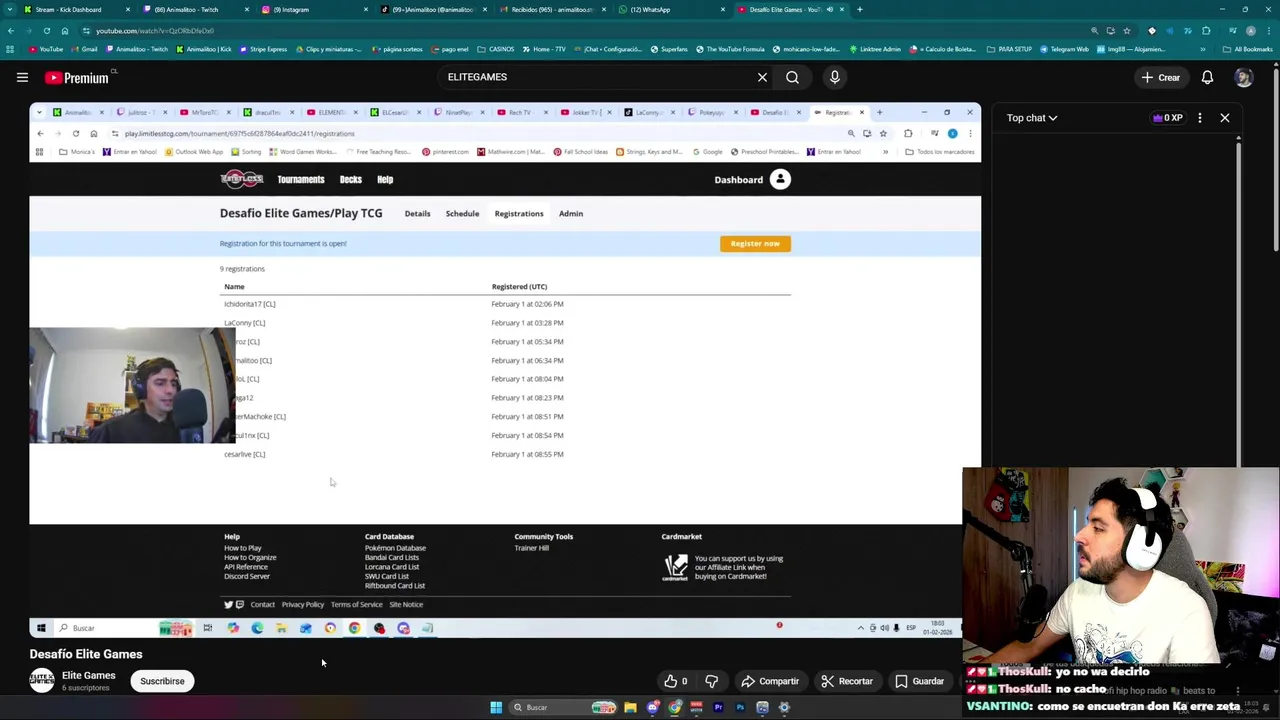Click the Crear create button
This screenshot has height=720, width=1280.
click(x=1161, y=77)
